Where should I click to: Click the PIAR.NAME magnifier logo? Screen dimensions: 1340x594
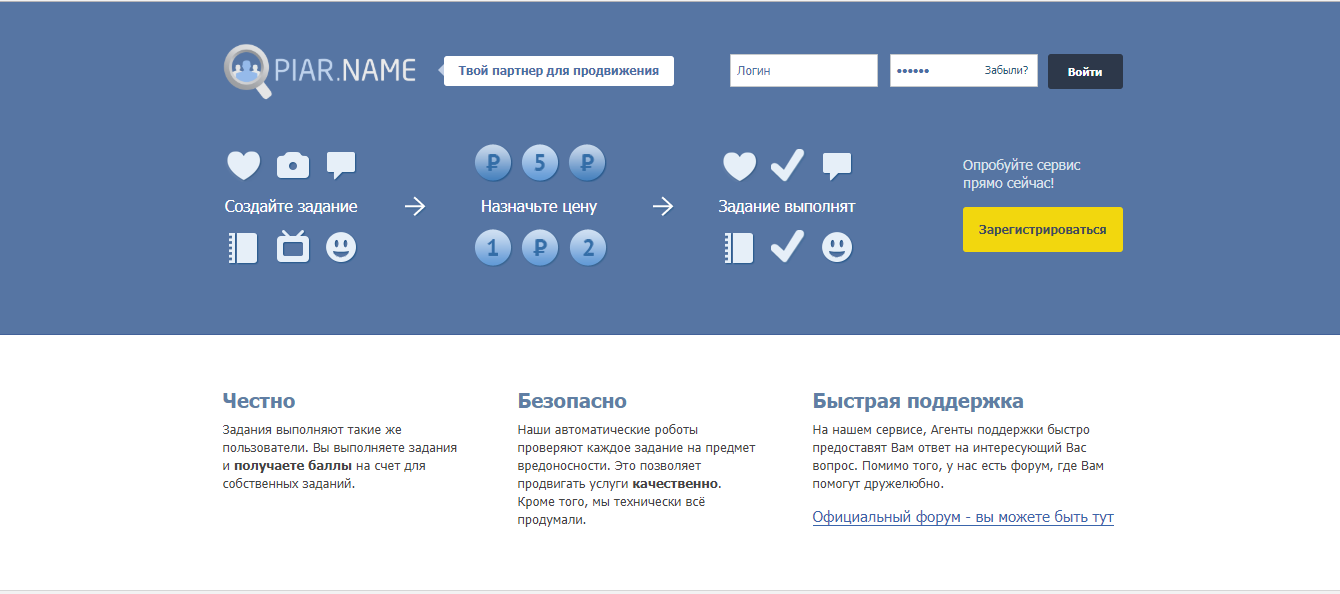[x=248, y=71]
